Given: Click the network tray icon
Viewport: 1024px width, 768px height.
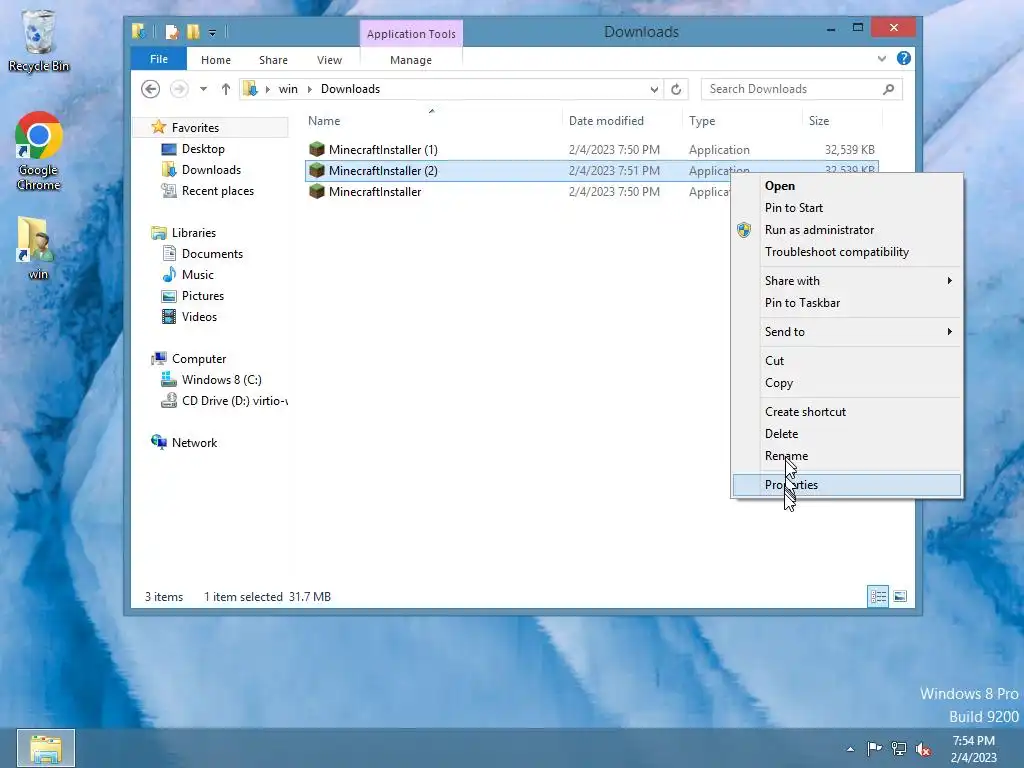Looking at the screenshot, I should tap(899, 748).
